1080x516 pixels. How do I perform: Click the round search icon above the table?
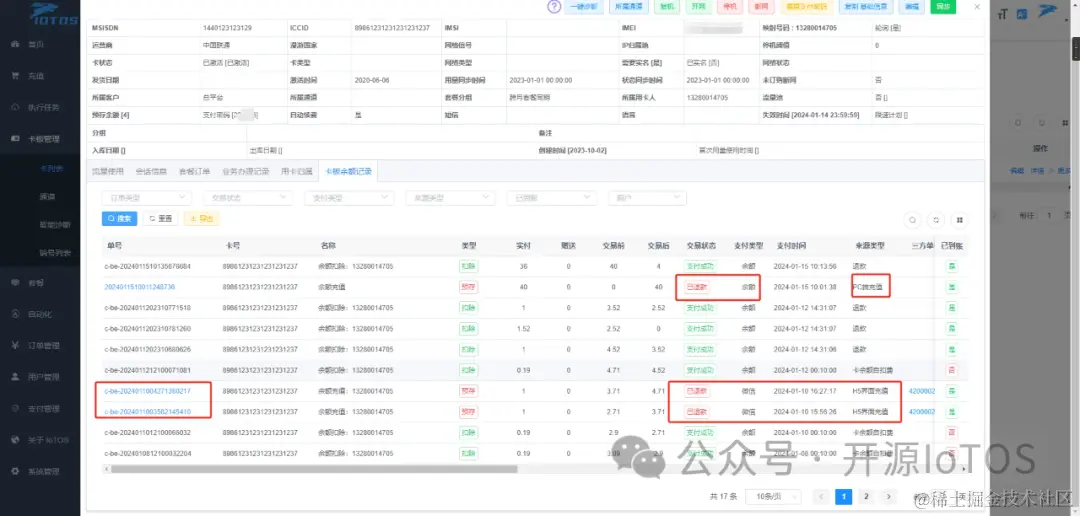tap(912, 220)
